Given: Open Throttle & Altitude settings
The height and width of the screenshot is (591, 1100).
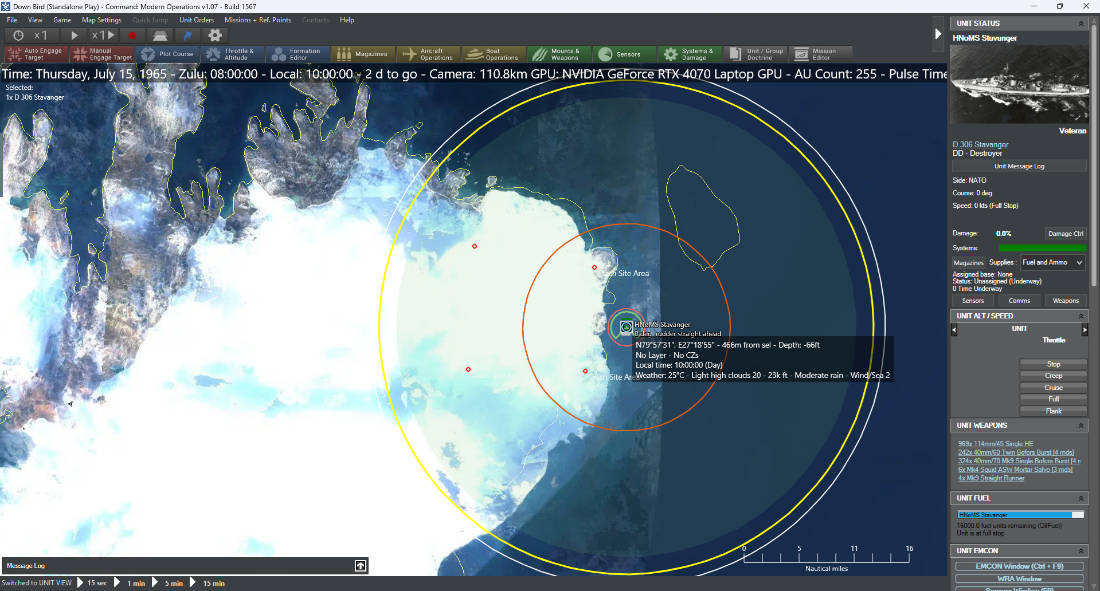Looking at the screenshot, I should click(x=232, y=54).
